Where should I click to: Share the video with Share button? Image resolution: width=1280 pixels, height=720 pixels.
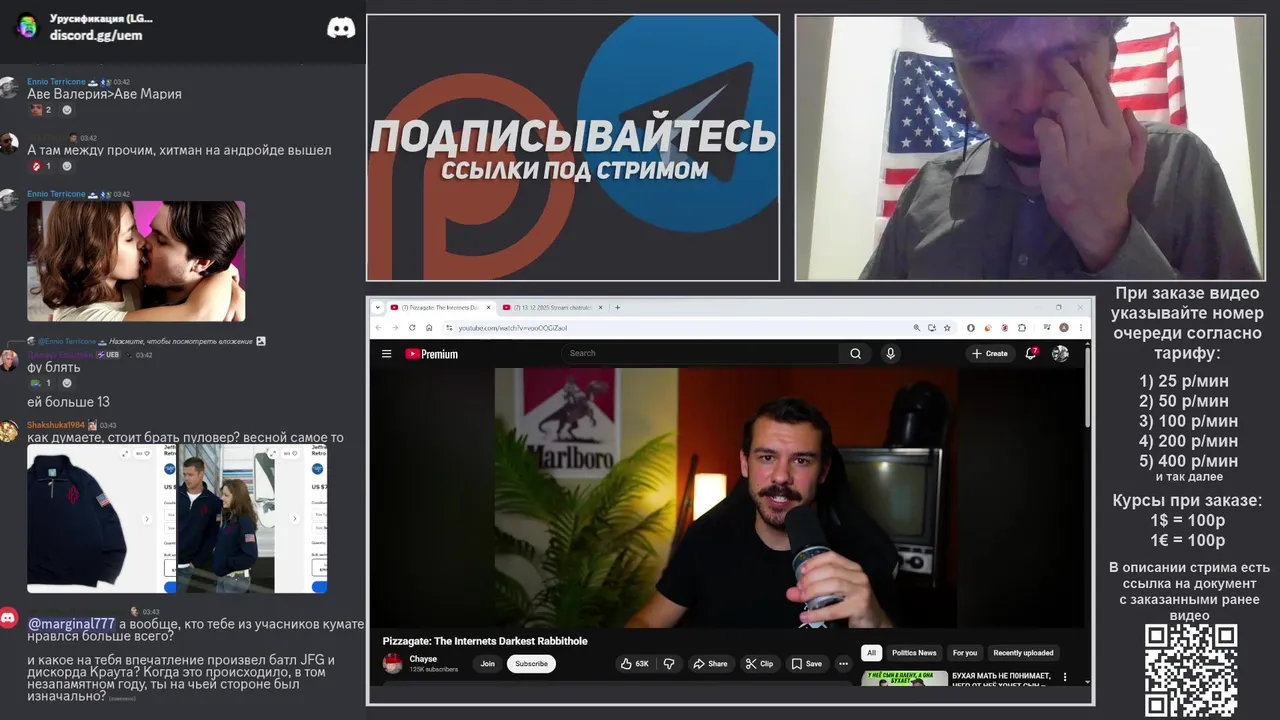(710, 663)
